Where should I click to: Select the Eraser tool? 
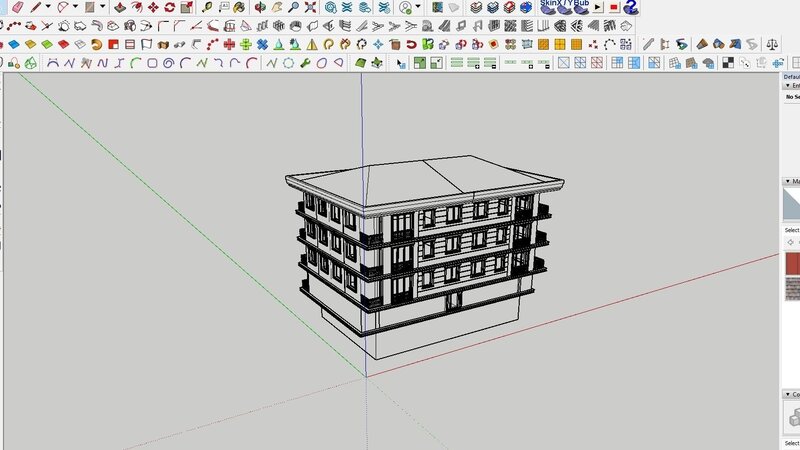pyautogui.click(x=17, y=7)
